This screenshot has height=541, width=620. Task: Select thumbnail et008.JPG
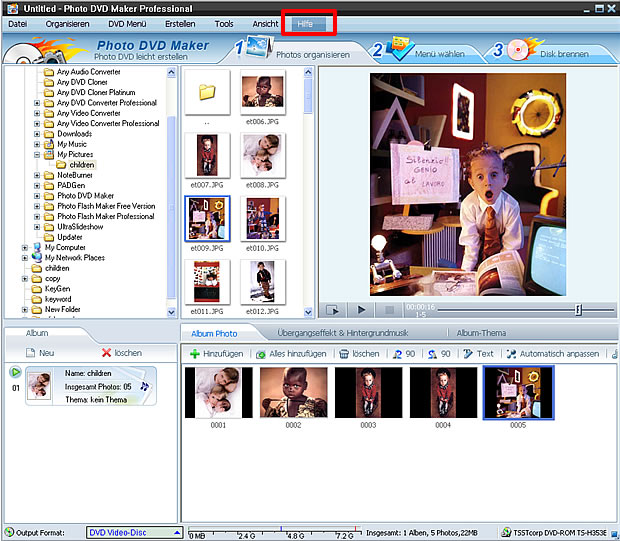263,156
